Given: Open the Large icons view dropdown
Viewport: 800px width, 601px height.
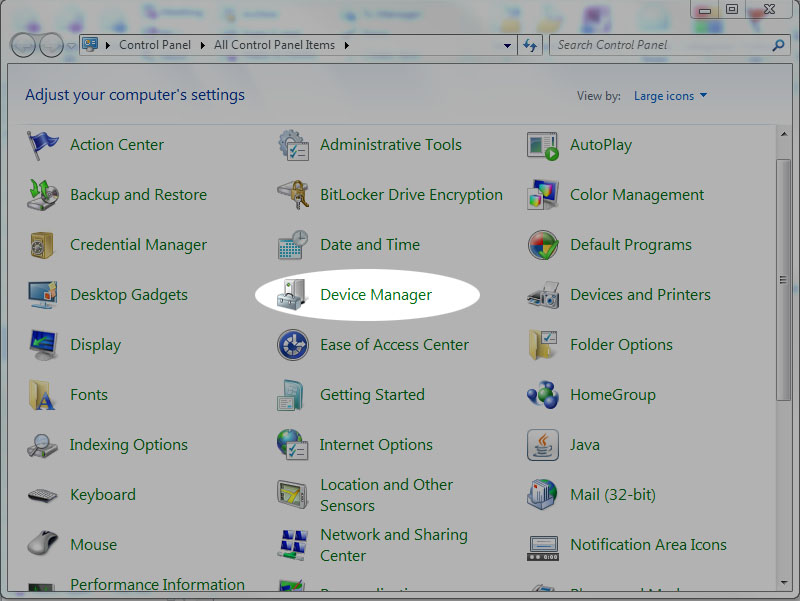Looking at the screenshot, I should click(x=670, y=96).
